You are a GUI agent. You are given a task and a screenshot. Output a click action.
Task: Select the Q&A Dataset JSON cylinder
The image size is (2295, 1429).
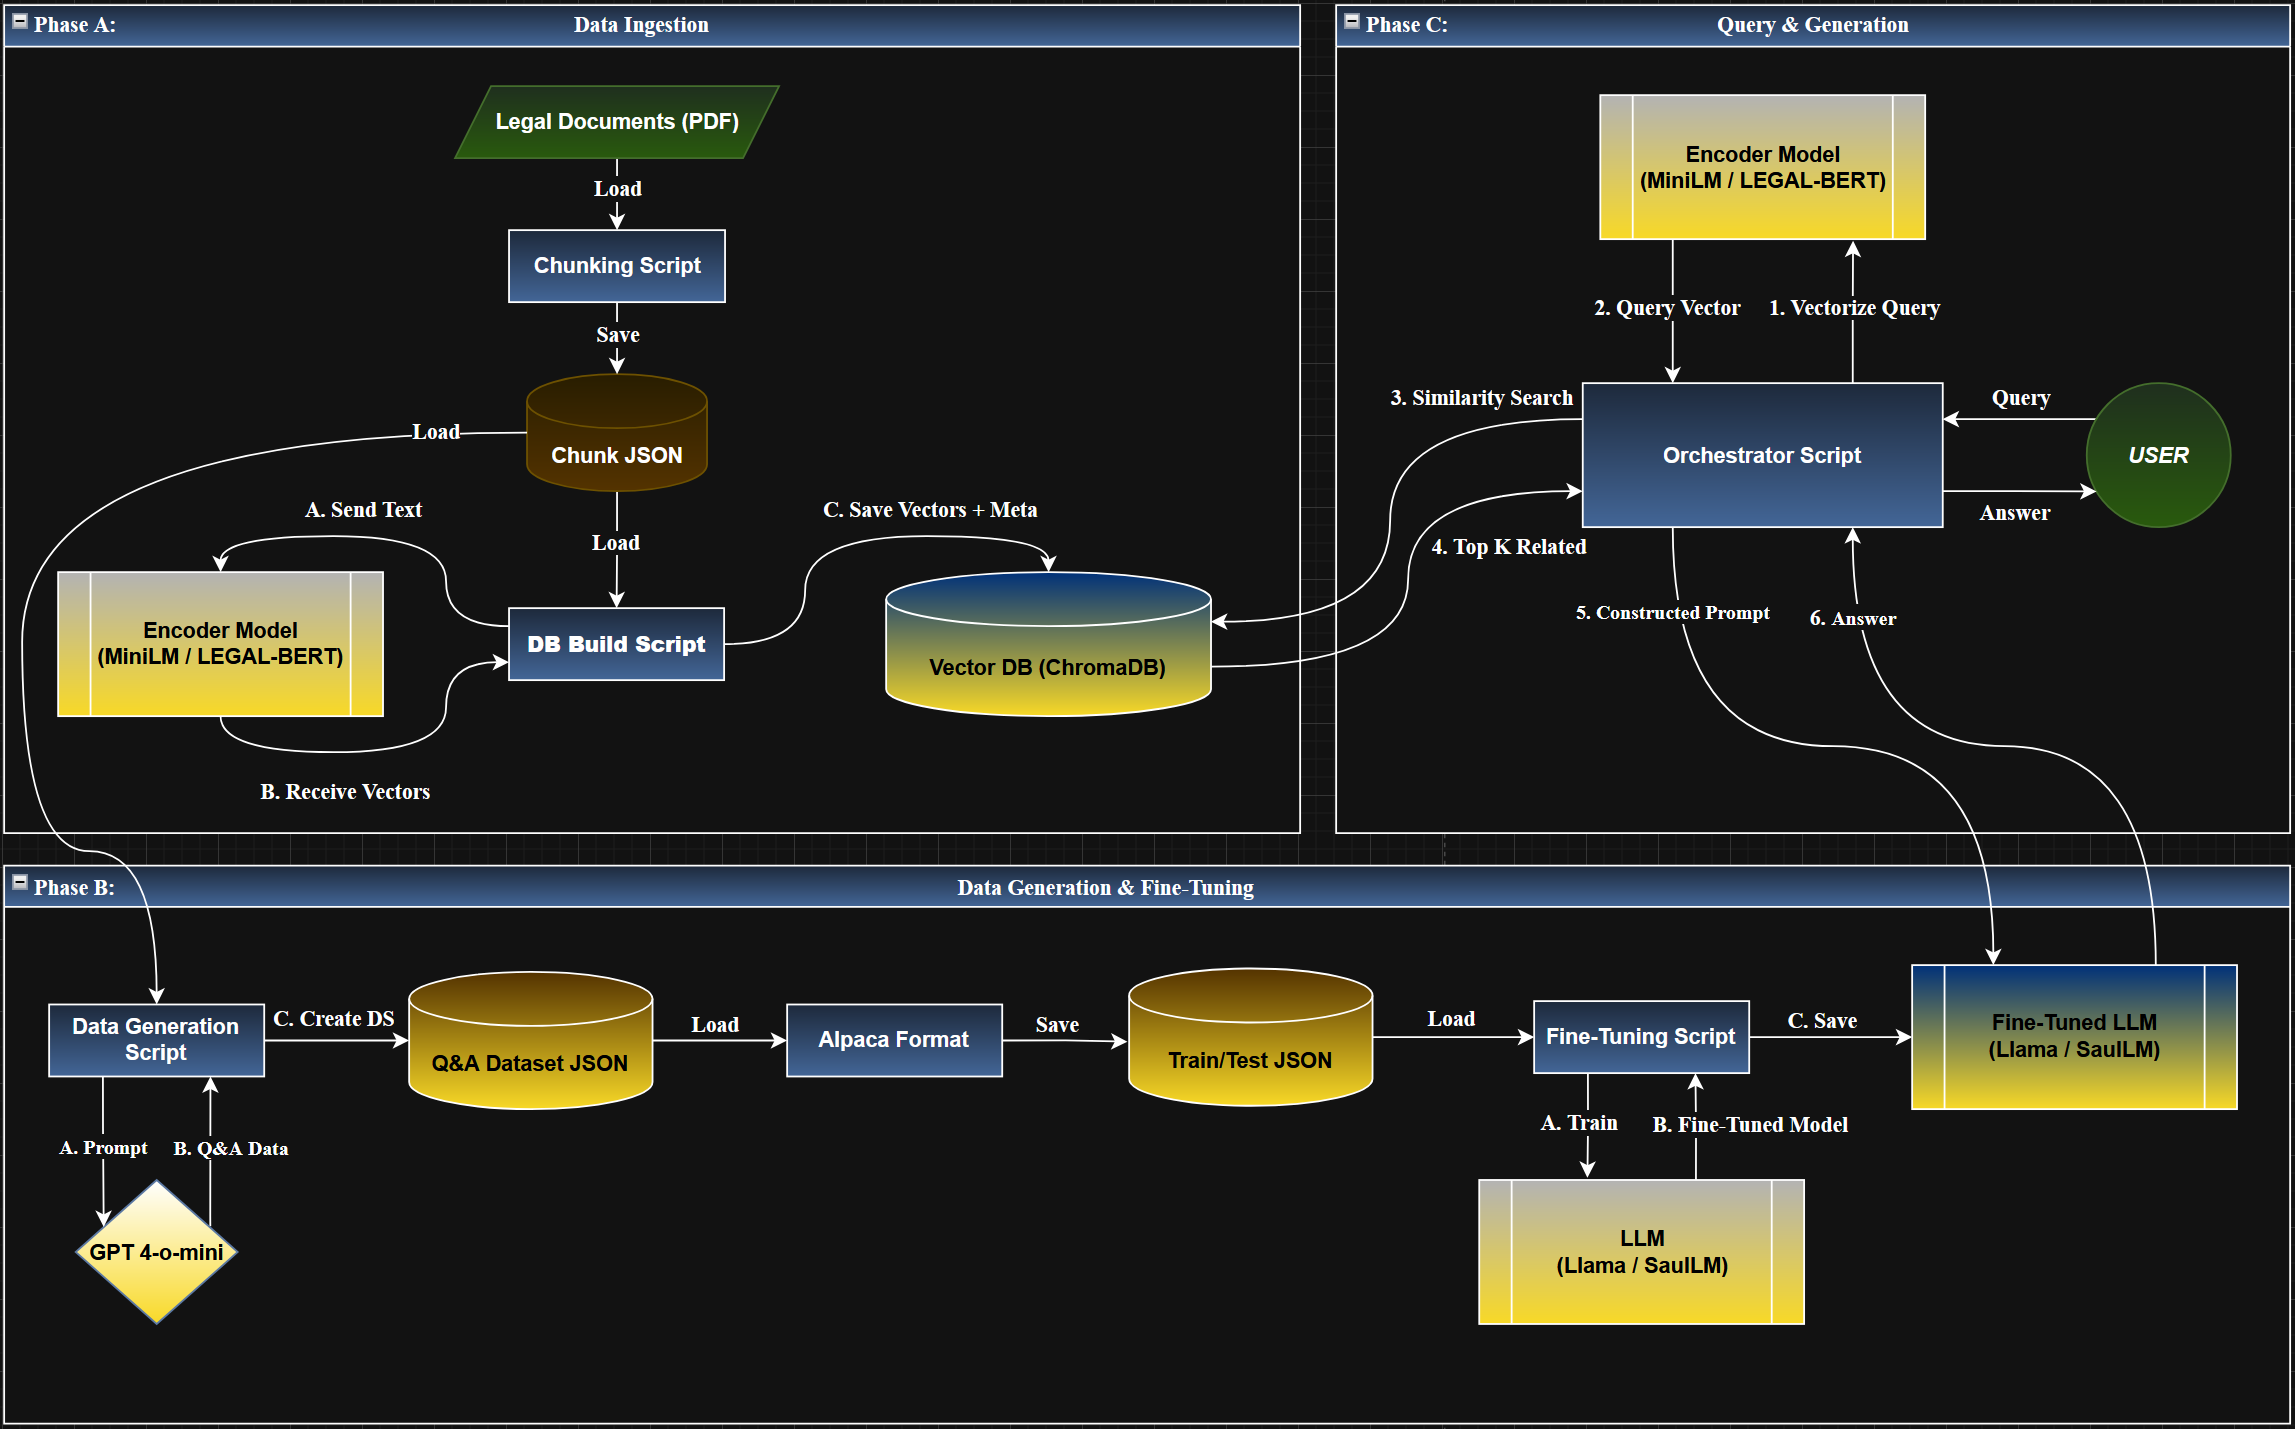(x=531, y=1041)
